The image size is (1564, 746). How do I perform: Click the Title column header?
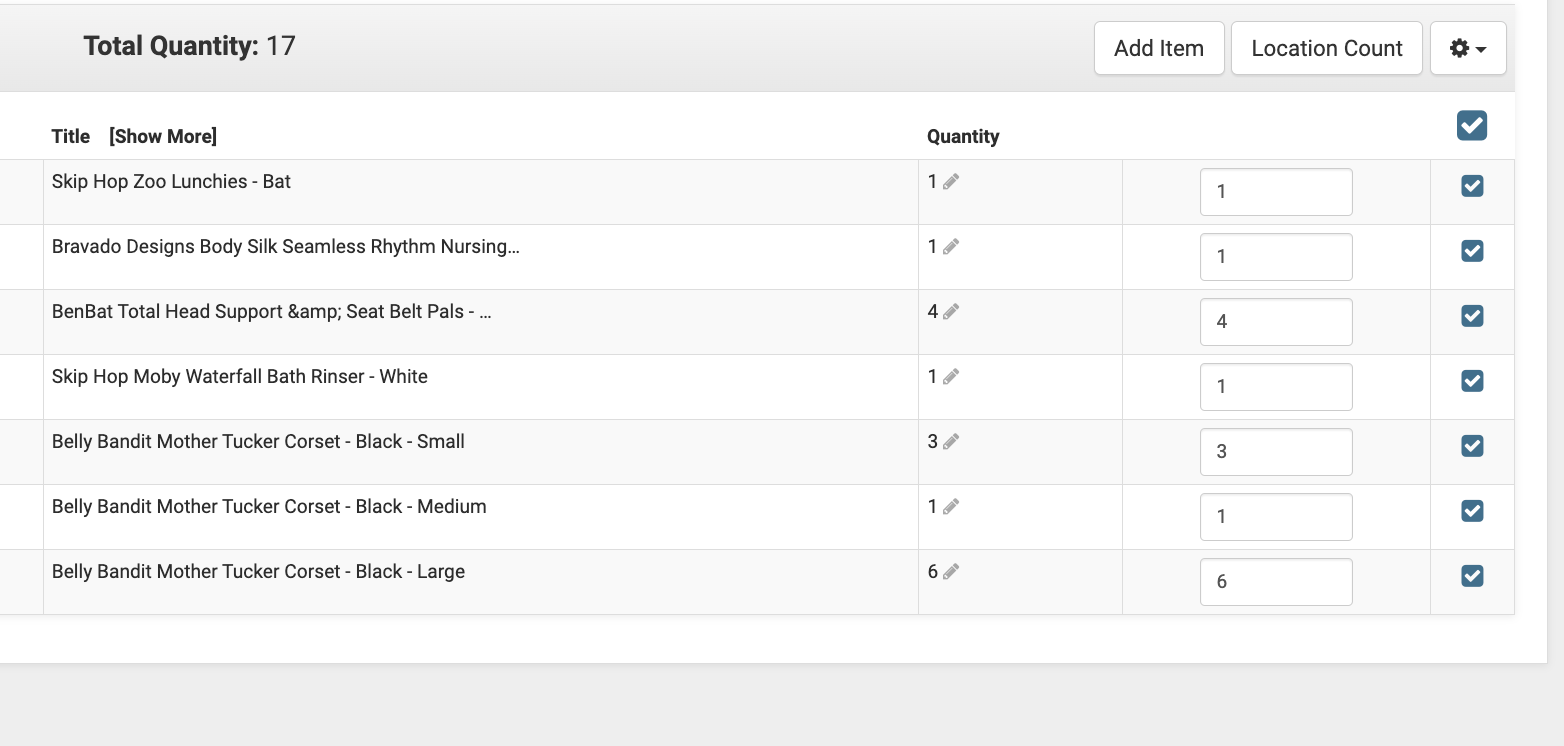(71, 136)
